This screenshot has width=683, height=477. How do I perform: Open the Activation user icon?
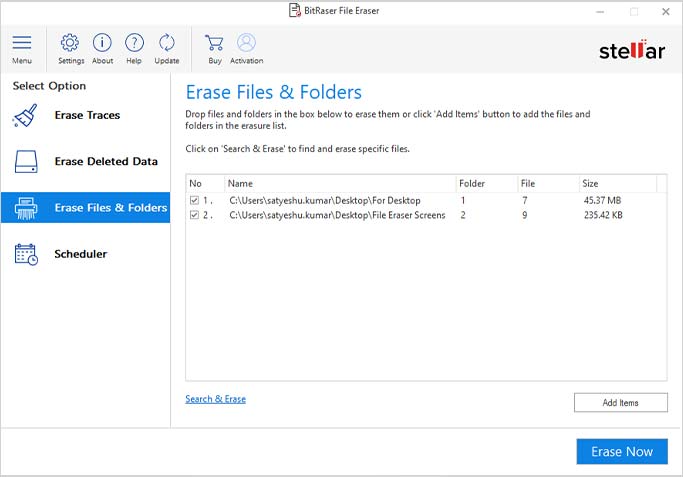coord(247,43)
